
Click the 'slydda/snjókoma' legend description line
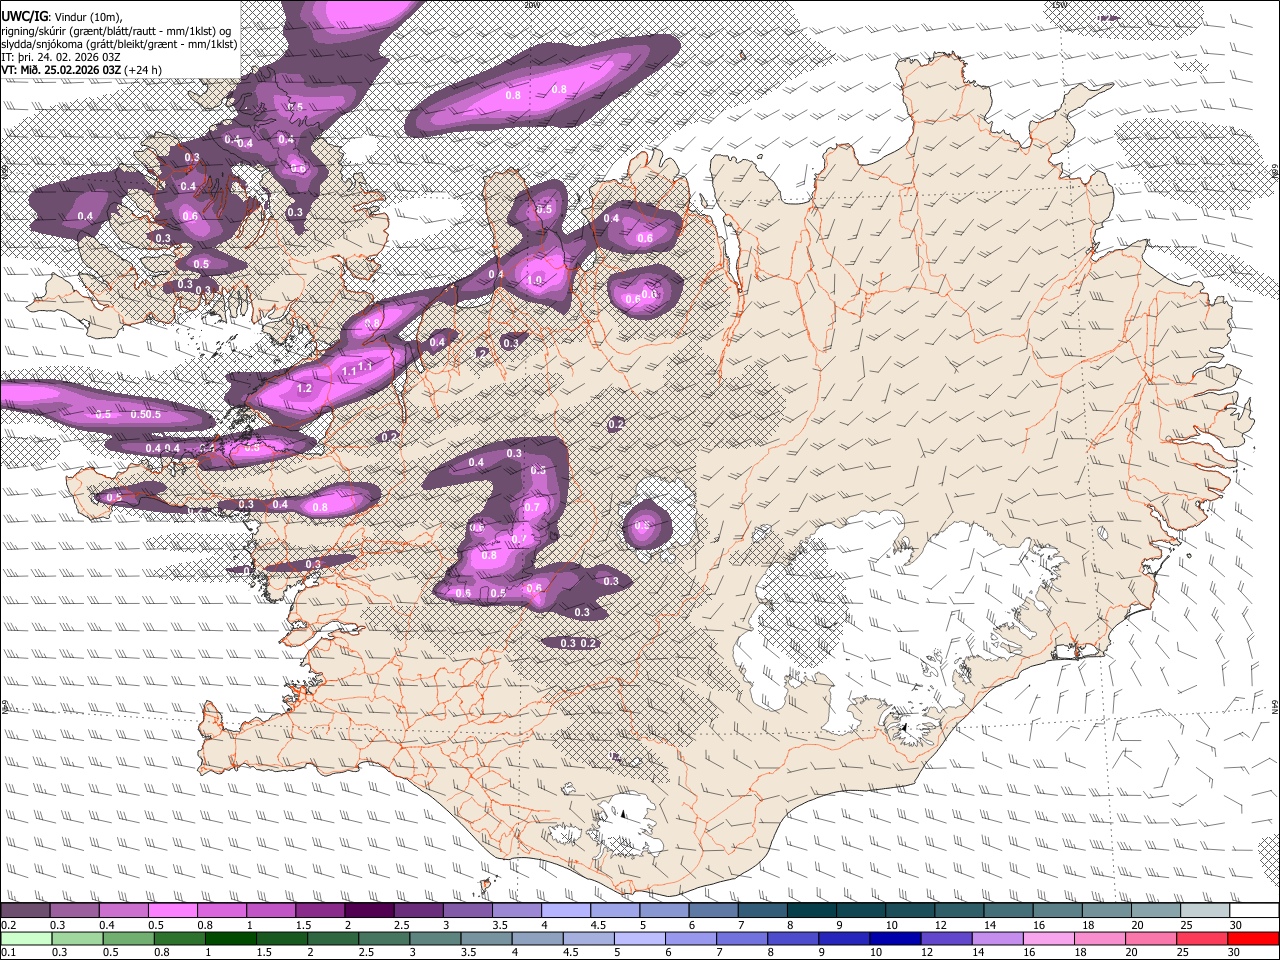coord(119,44)
